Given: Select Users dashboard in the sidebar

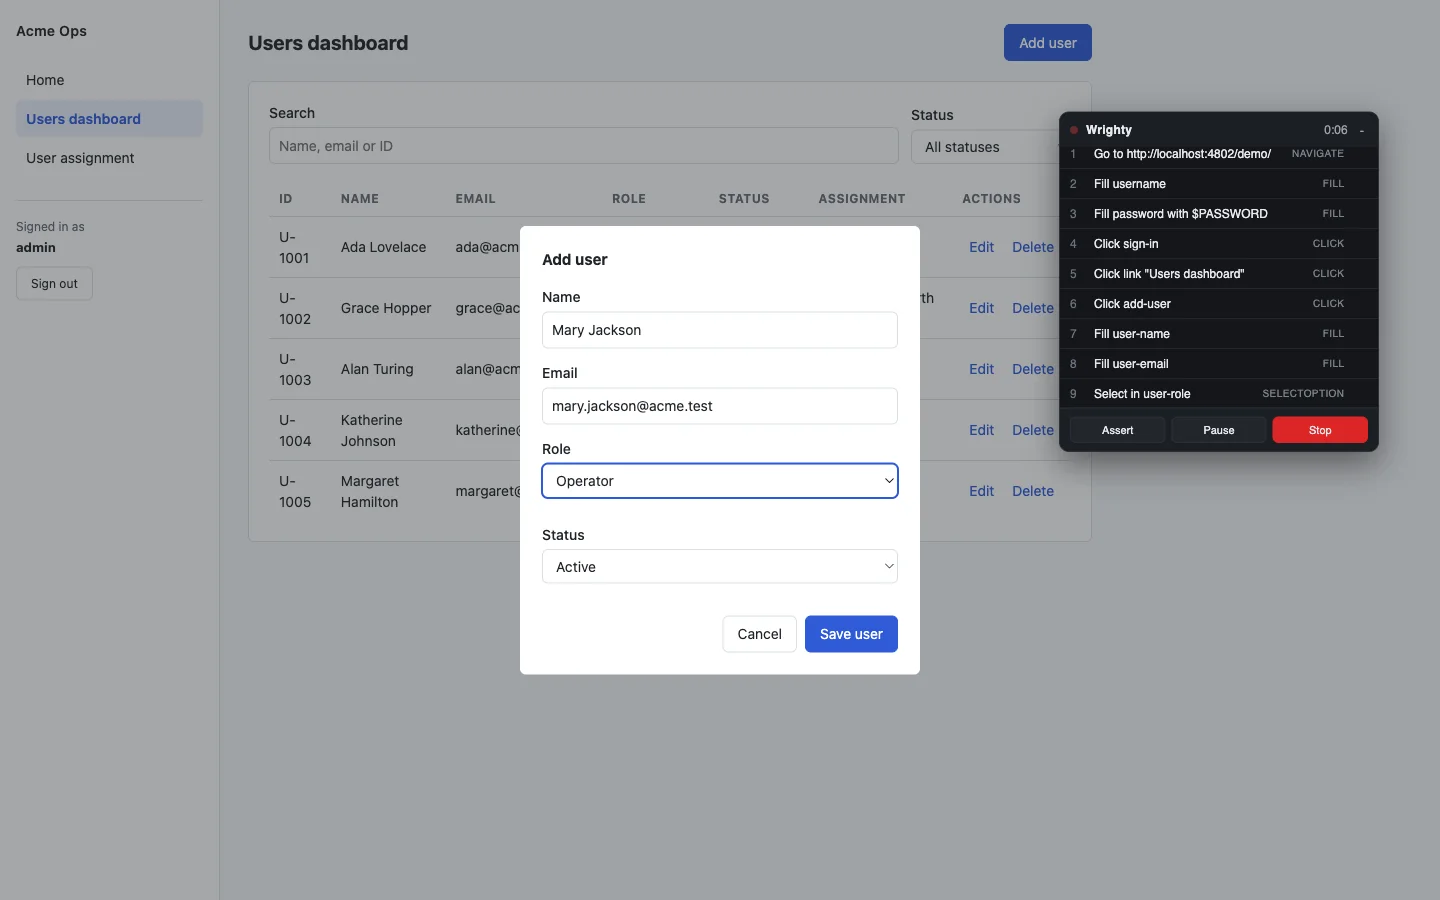Looking at the screenshot, I should coord(109,119).
